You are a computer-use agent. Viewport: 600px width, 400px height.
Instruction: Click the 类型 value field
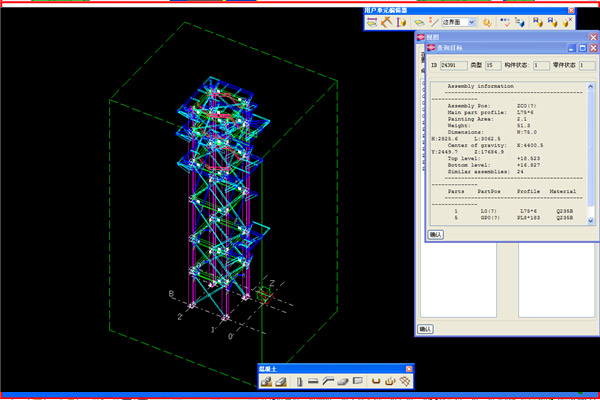pos(493,65)
